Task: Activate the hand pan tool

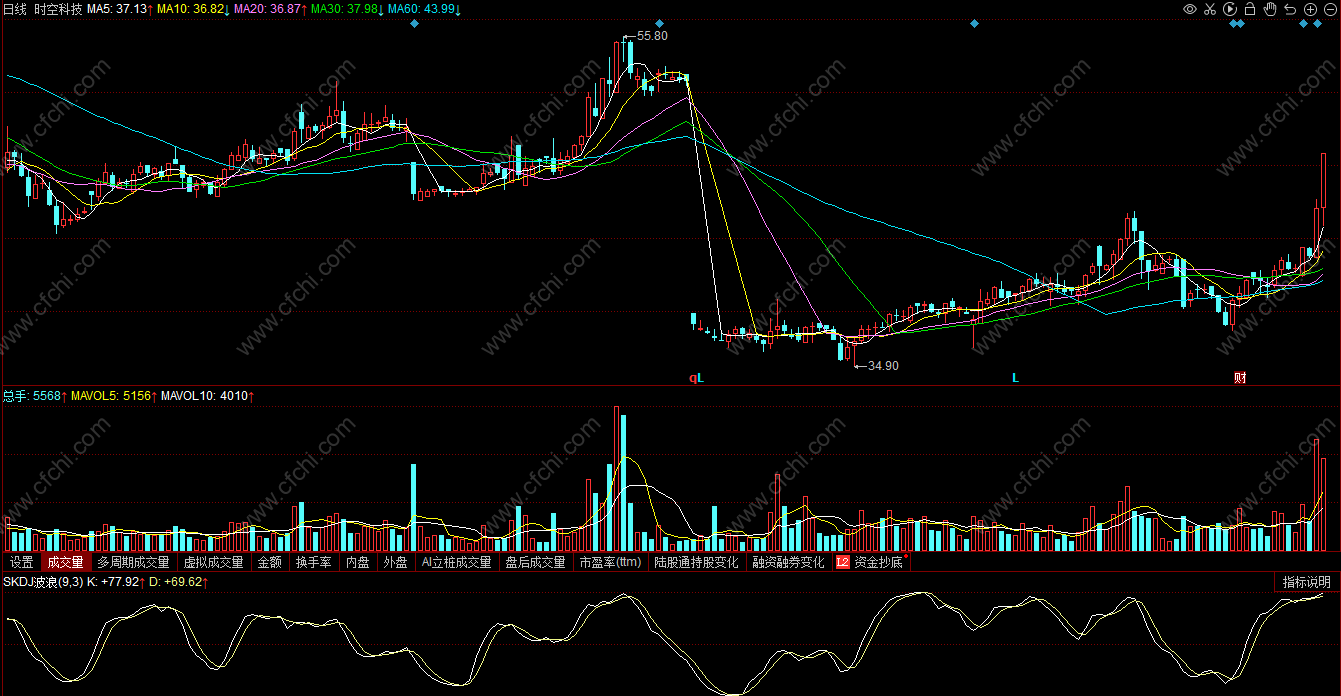Action: (1270, 9)
